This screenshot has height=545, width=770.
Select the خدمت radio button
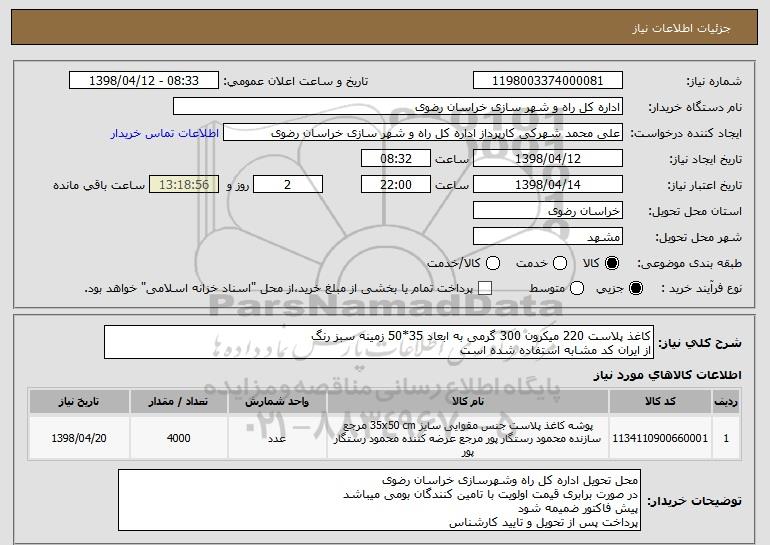[560, 263]
